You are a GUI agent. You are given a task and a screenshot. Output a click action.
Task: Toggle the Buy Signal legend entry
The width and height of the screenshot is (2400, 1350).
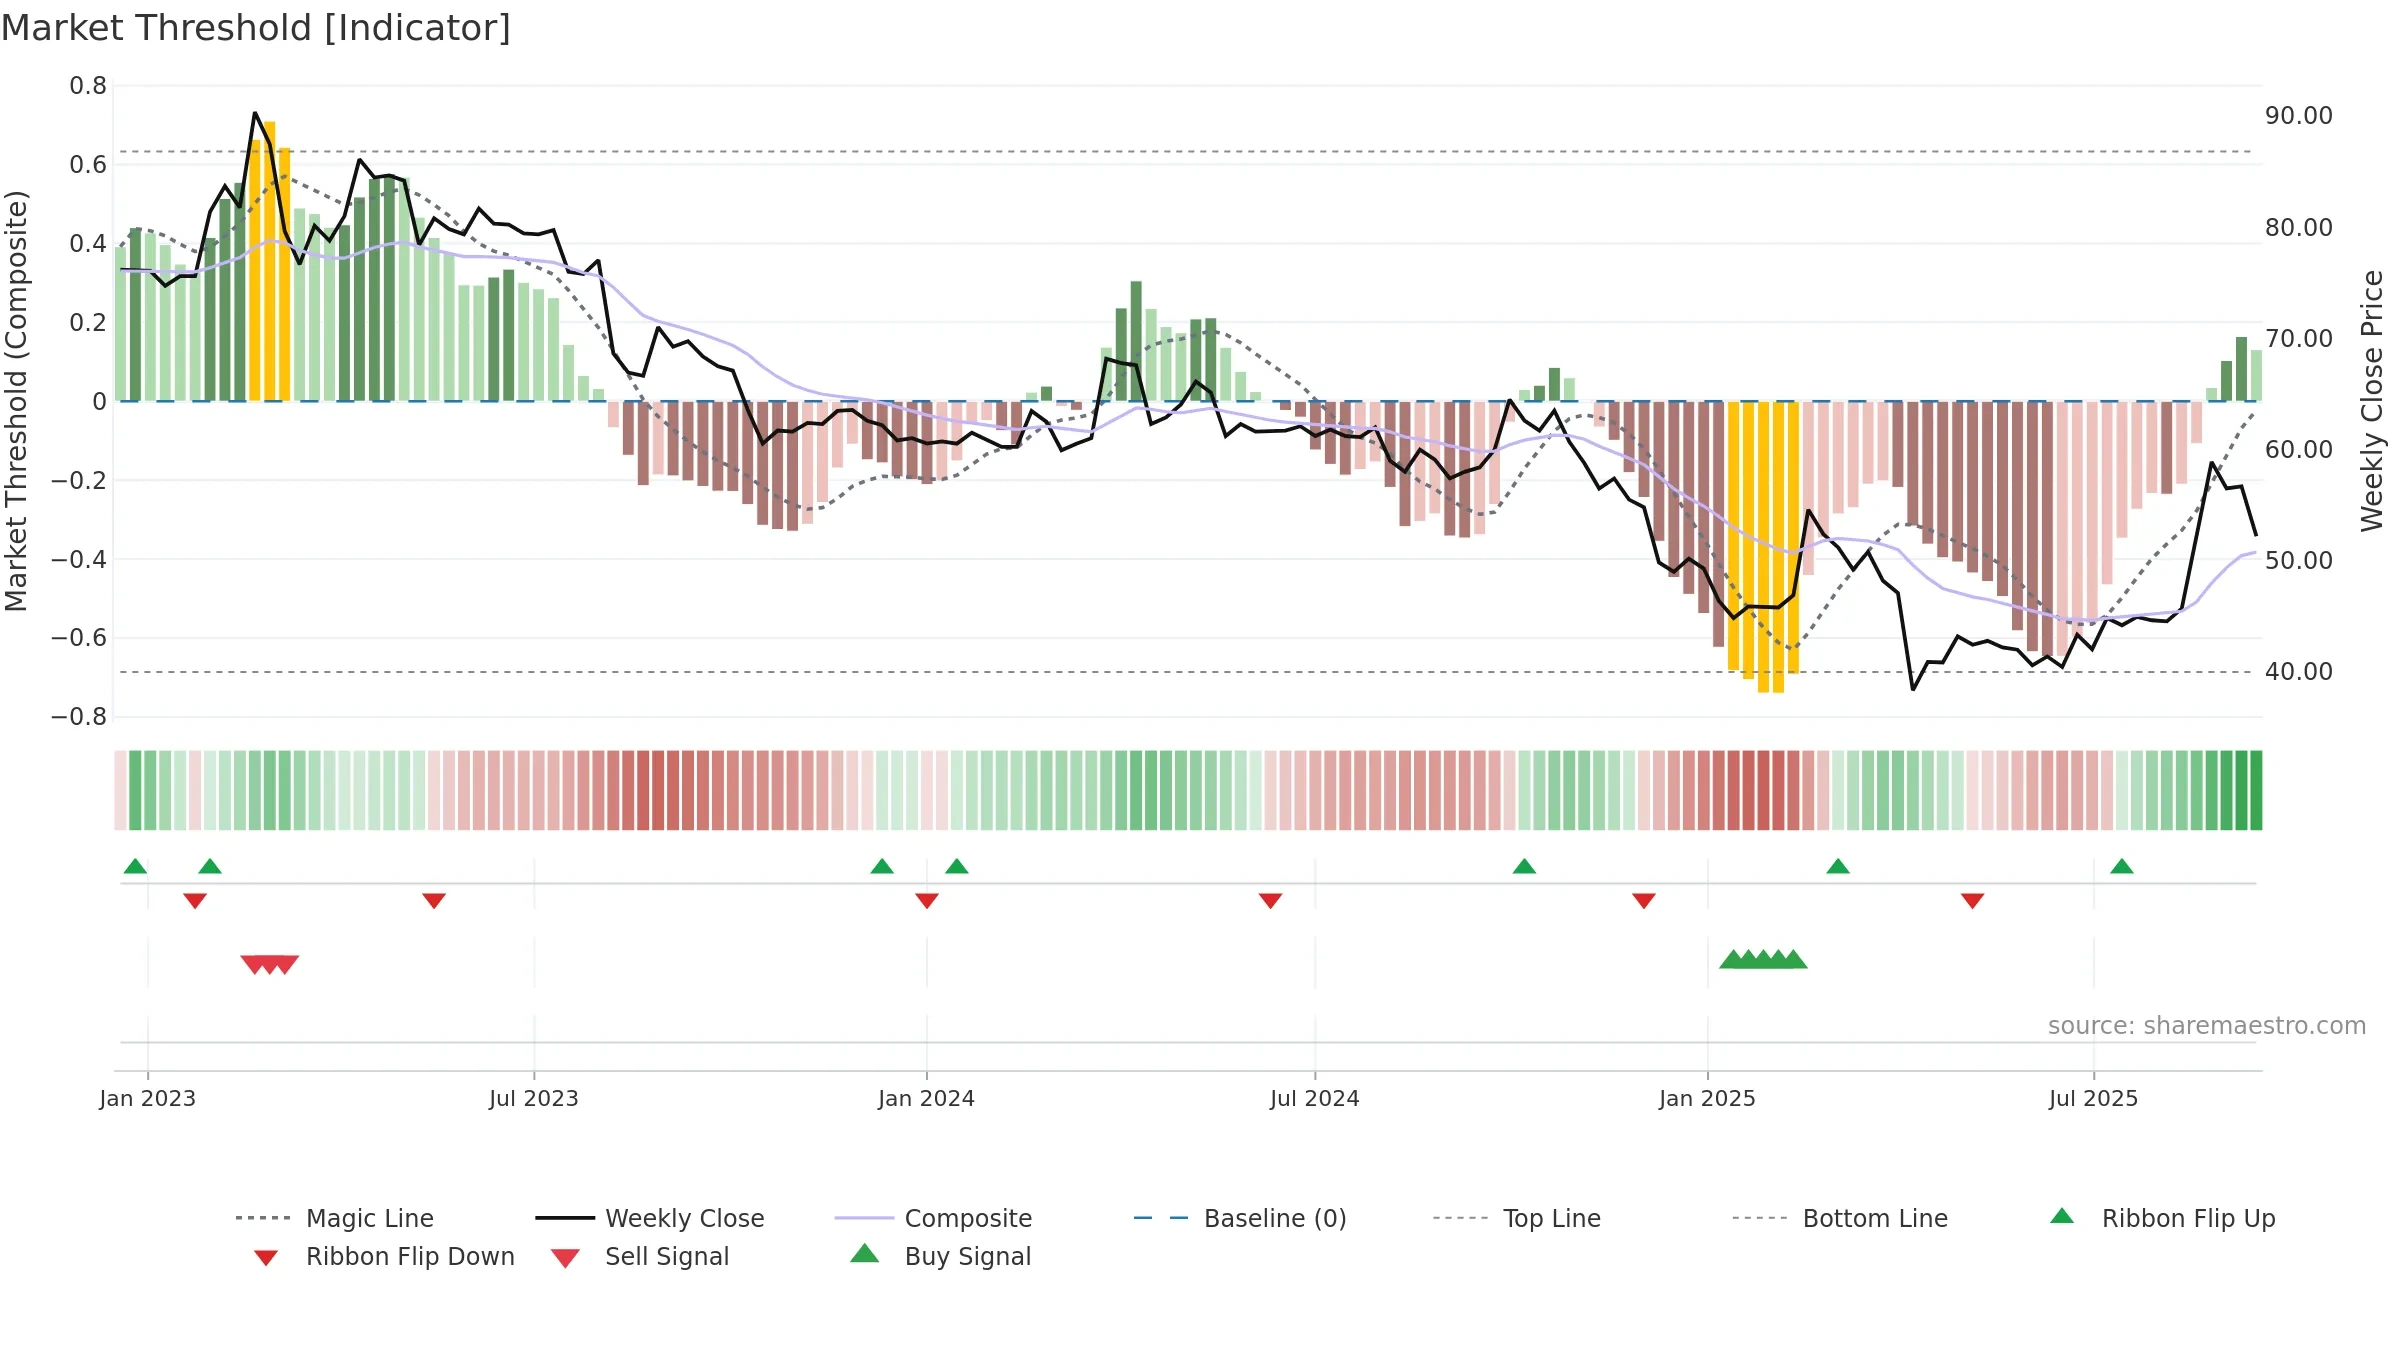pyautogui.click(x=940, y=1256)
